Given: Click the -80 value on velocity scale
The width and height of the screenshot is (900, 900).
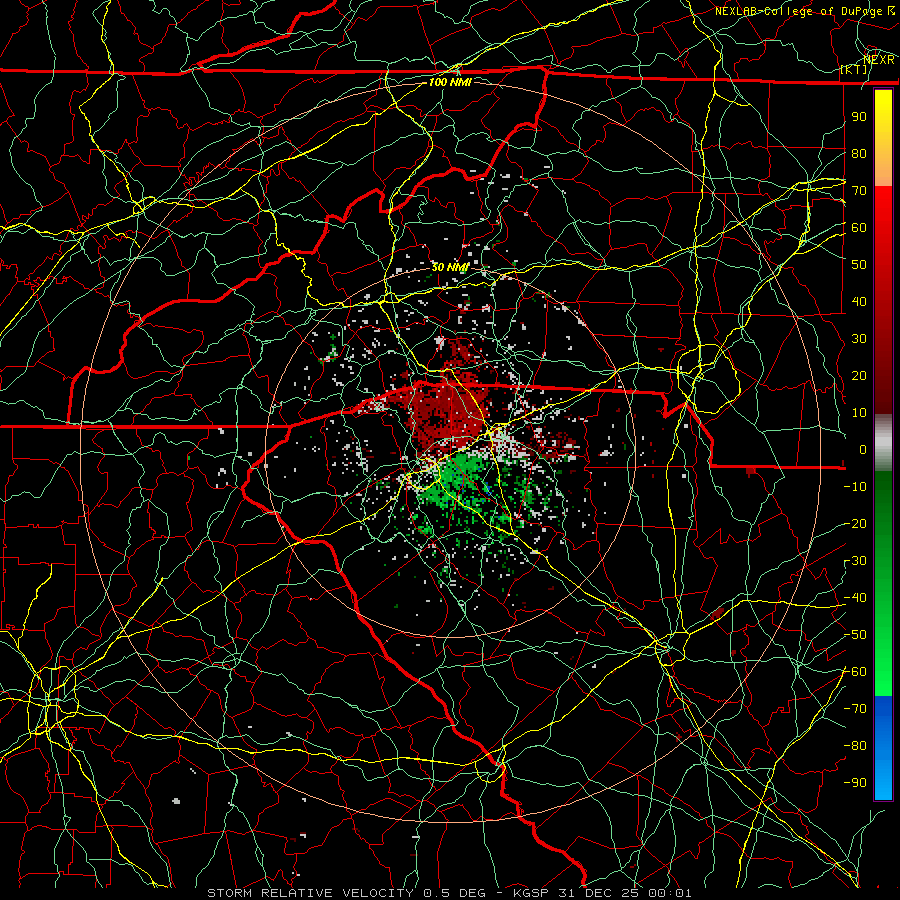Looking at the screenshot, I should pos(855,746).
